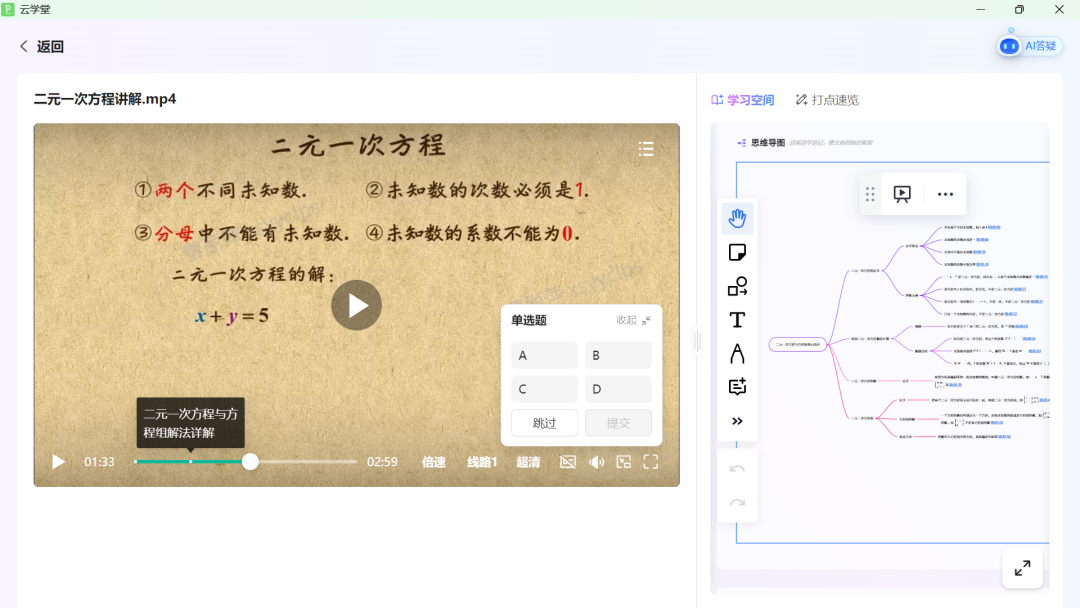The height and width of the screenshot is (608, 1080).
Task: Go back via 返回 label
Action: point(50,46)
